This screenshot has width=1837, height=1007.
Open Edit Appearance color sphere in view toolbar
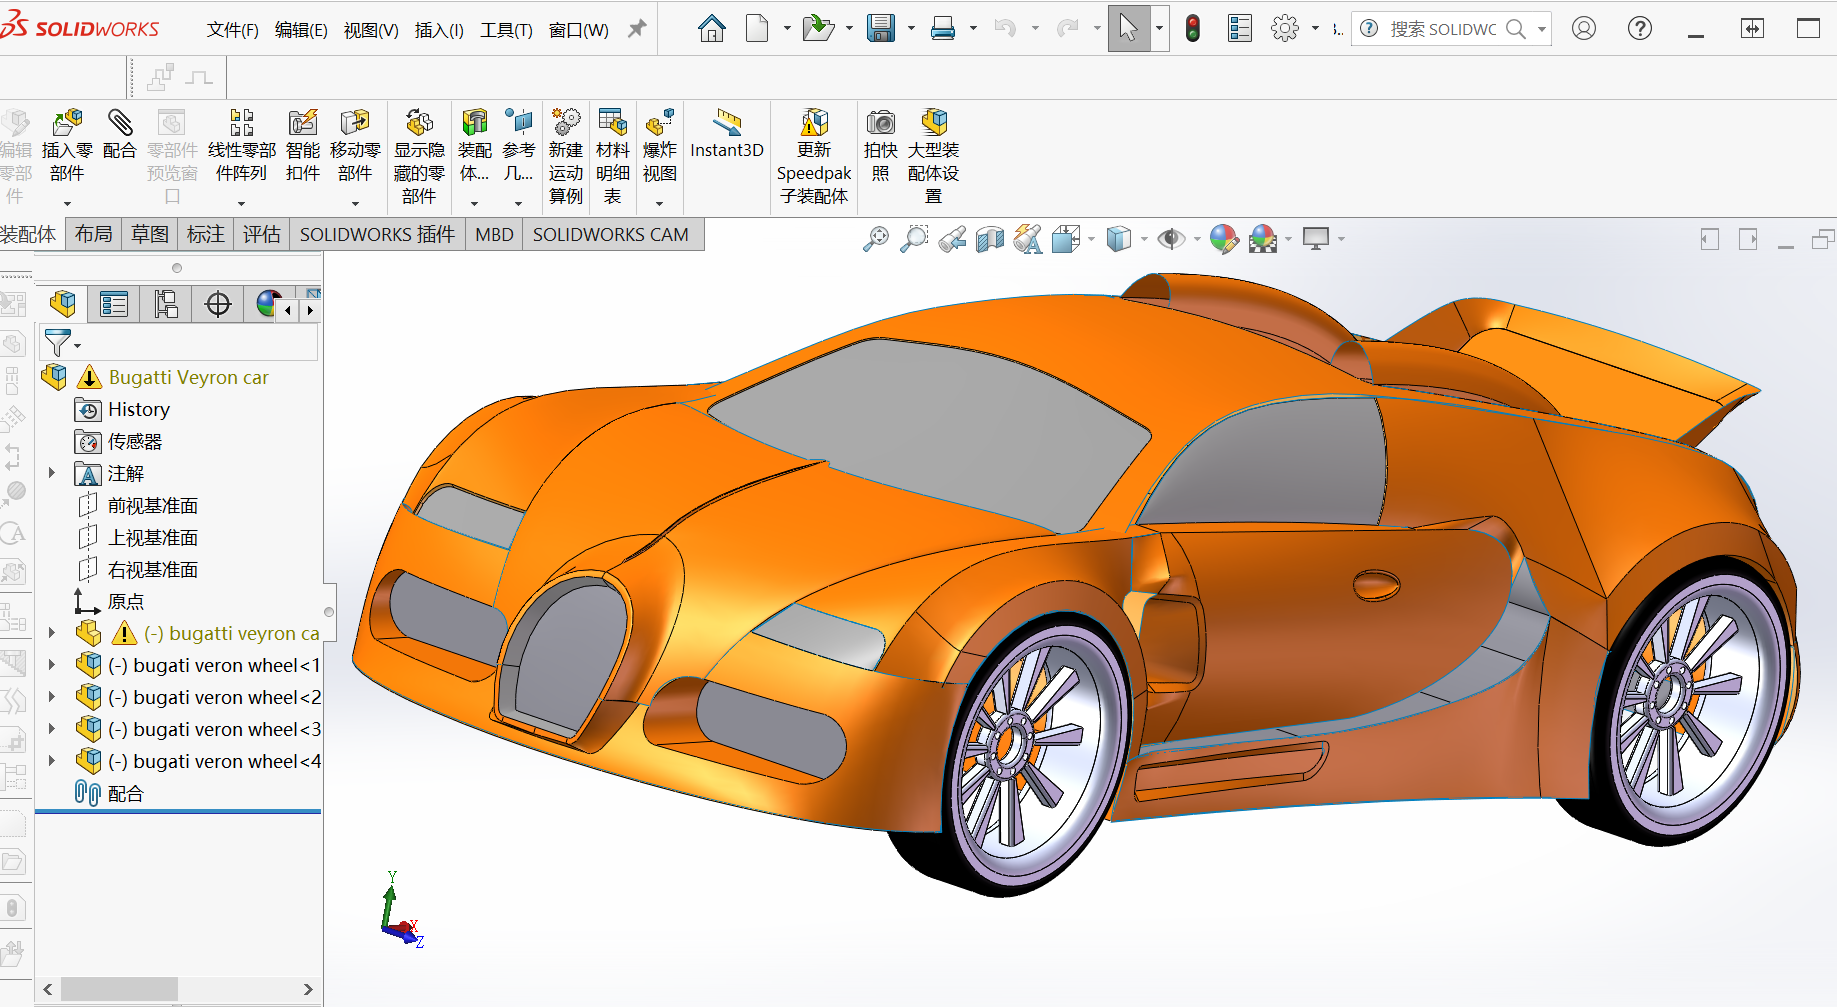click(x=1224, y=239)
